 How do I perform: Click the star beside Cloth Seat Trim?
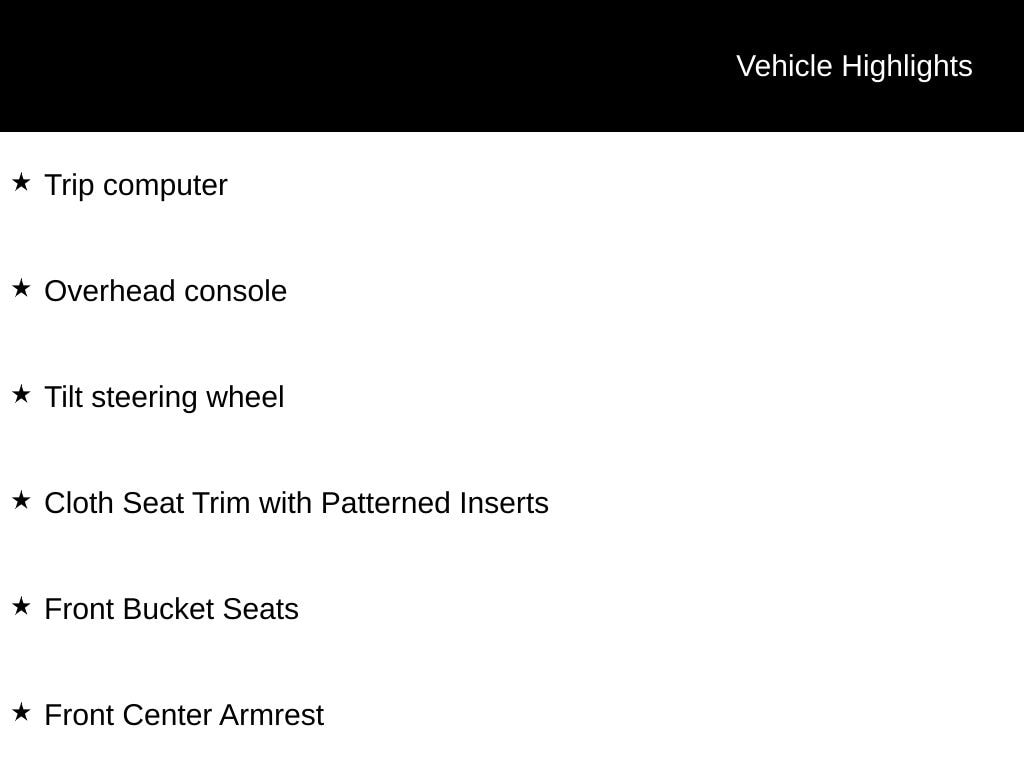[x=21, y=501]
